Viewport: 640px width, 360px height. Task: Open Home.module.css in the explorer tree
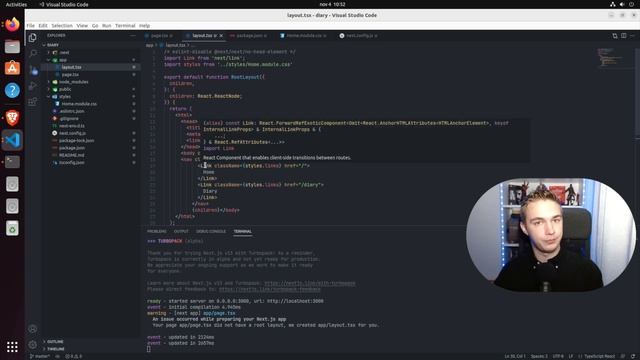point(79,104)
